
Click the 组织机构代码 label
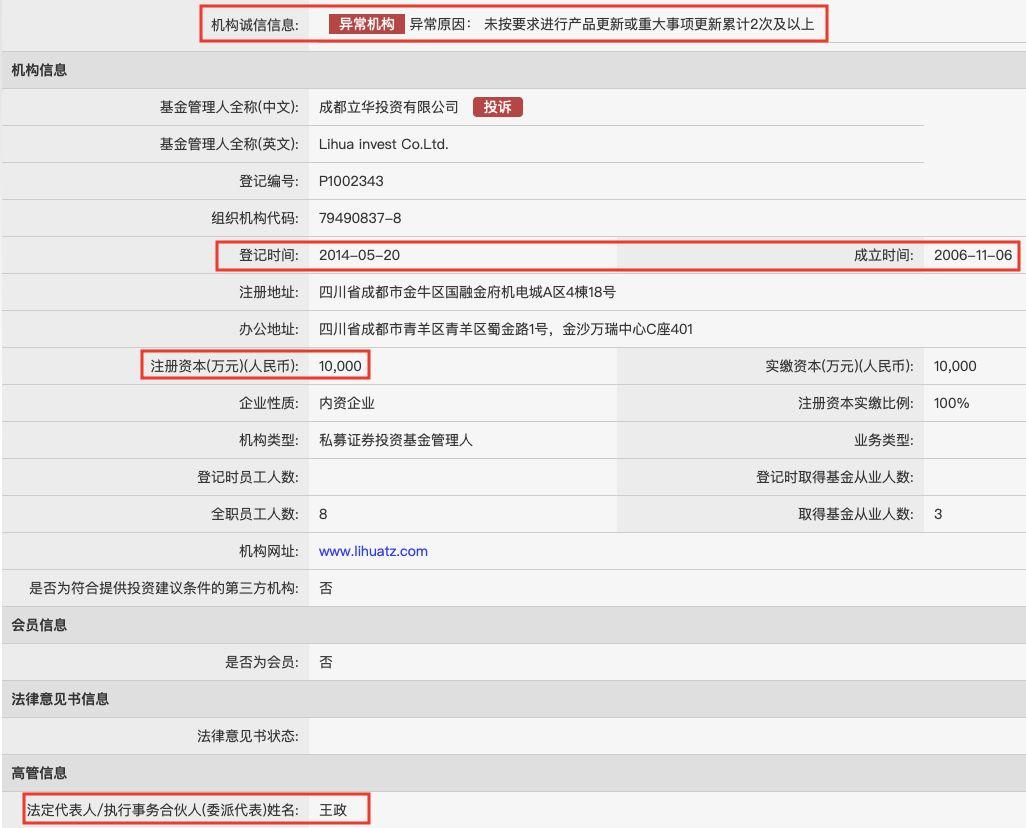coord(255,218)
